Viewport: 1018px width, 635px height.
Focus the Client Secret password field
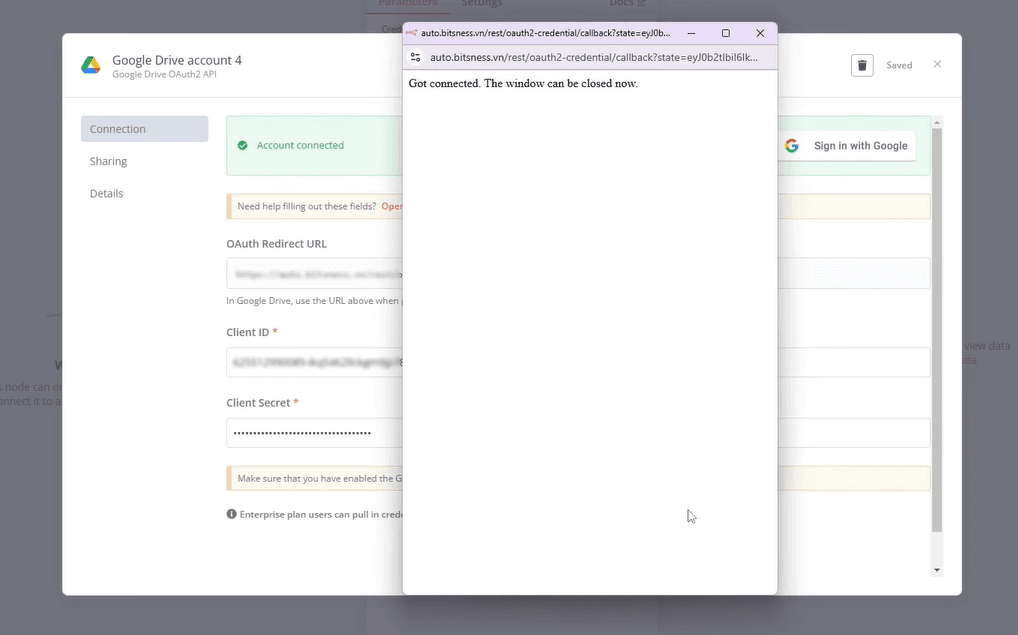tap(314, 433)
